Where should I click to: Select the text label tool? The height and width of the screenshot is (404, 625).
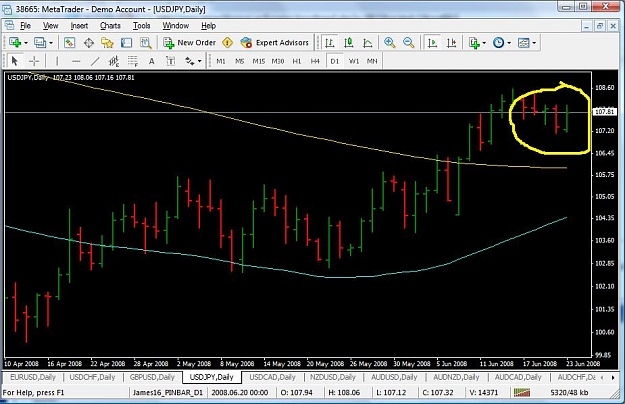(x=171, y=61)
